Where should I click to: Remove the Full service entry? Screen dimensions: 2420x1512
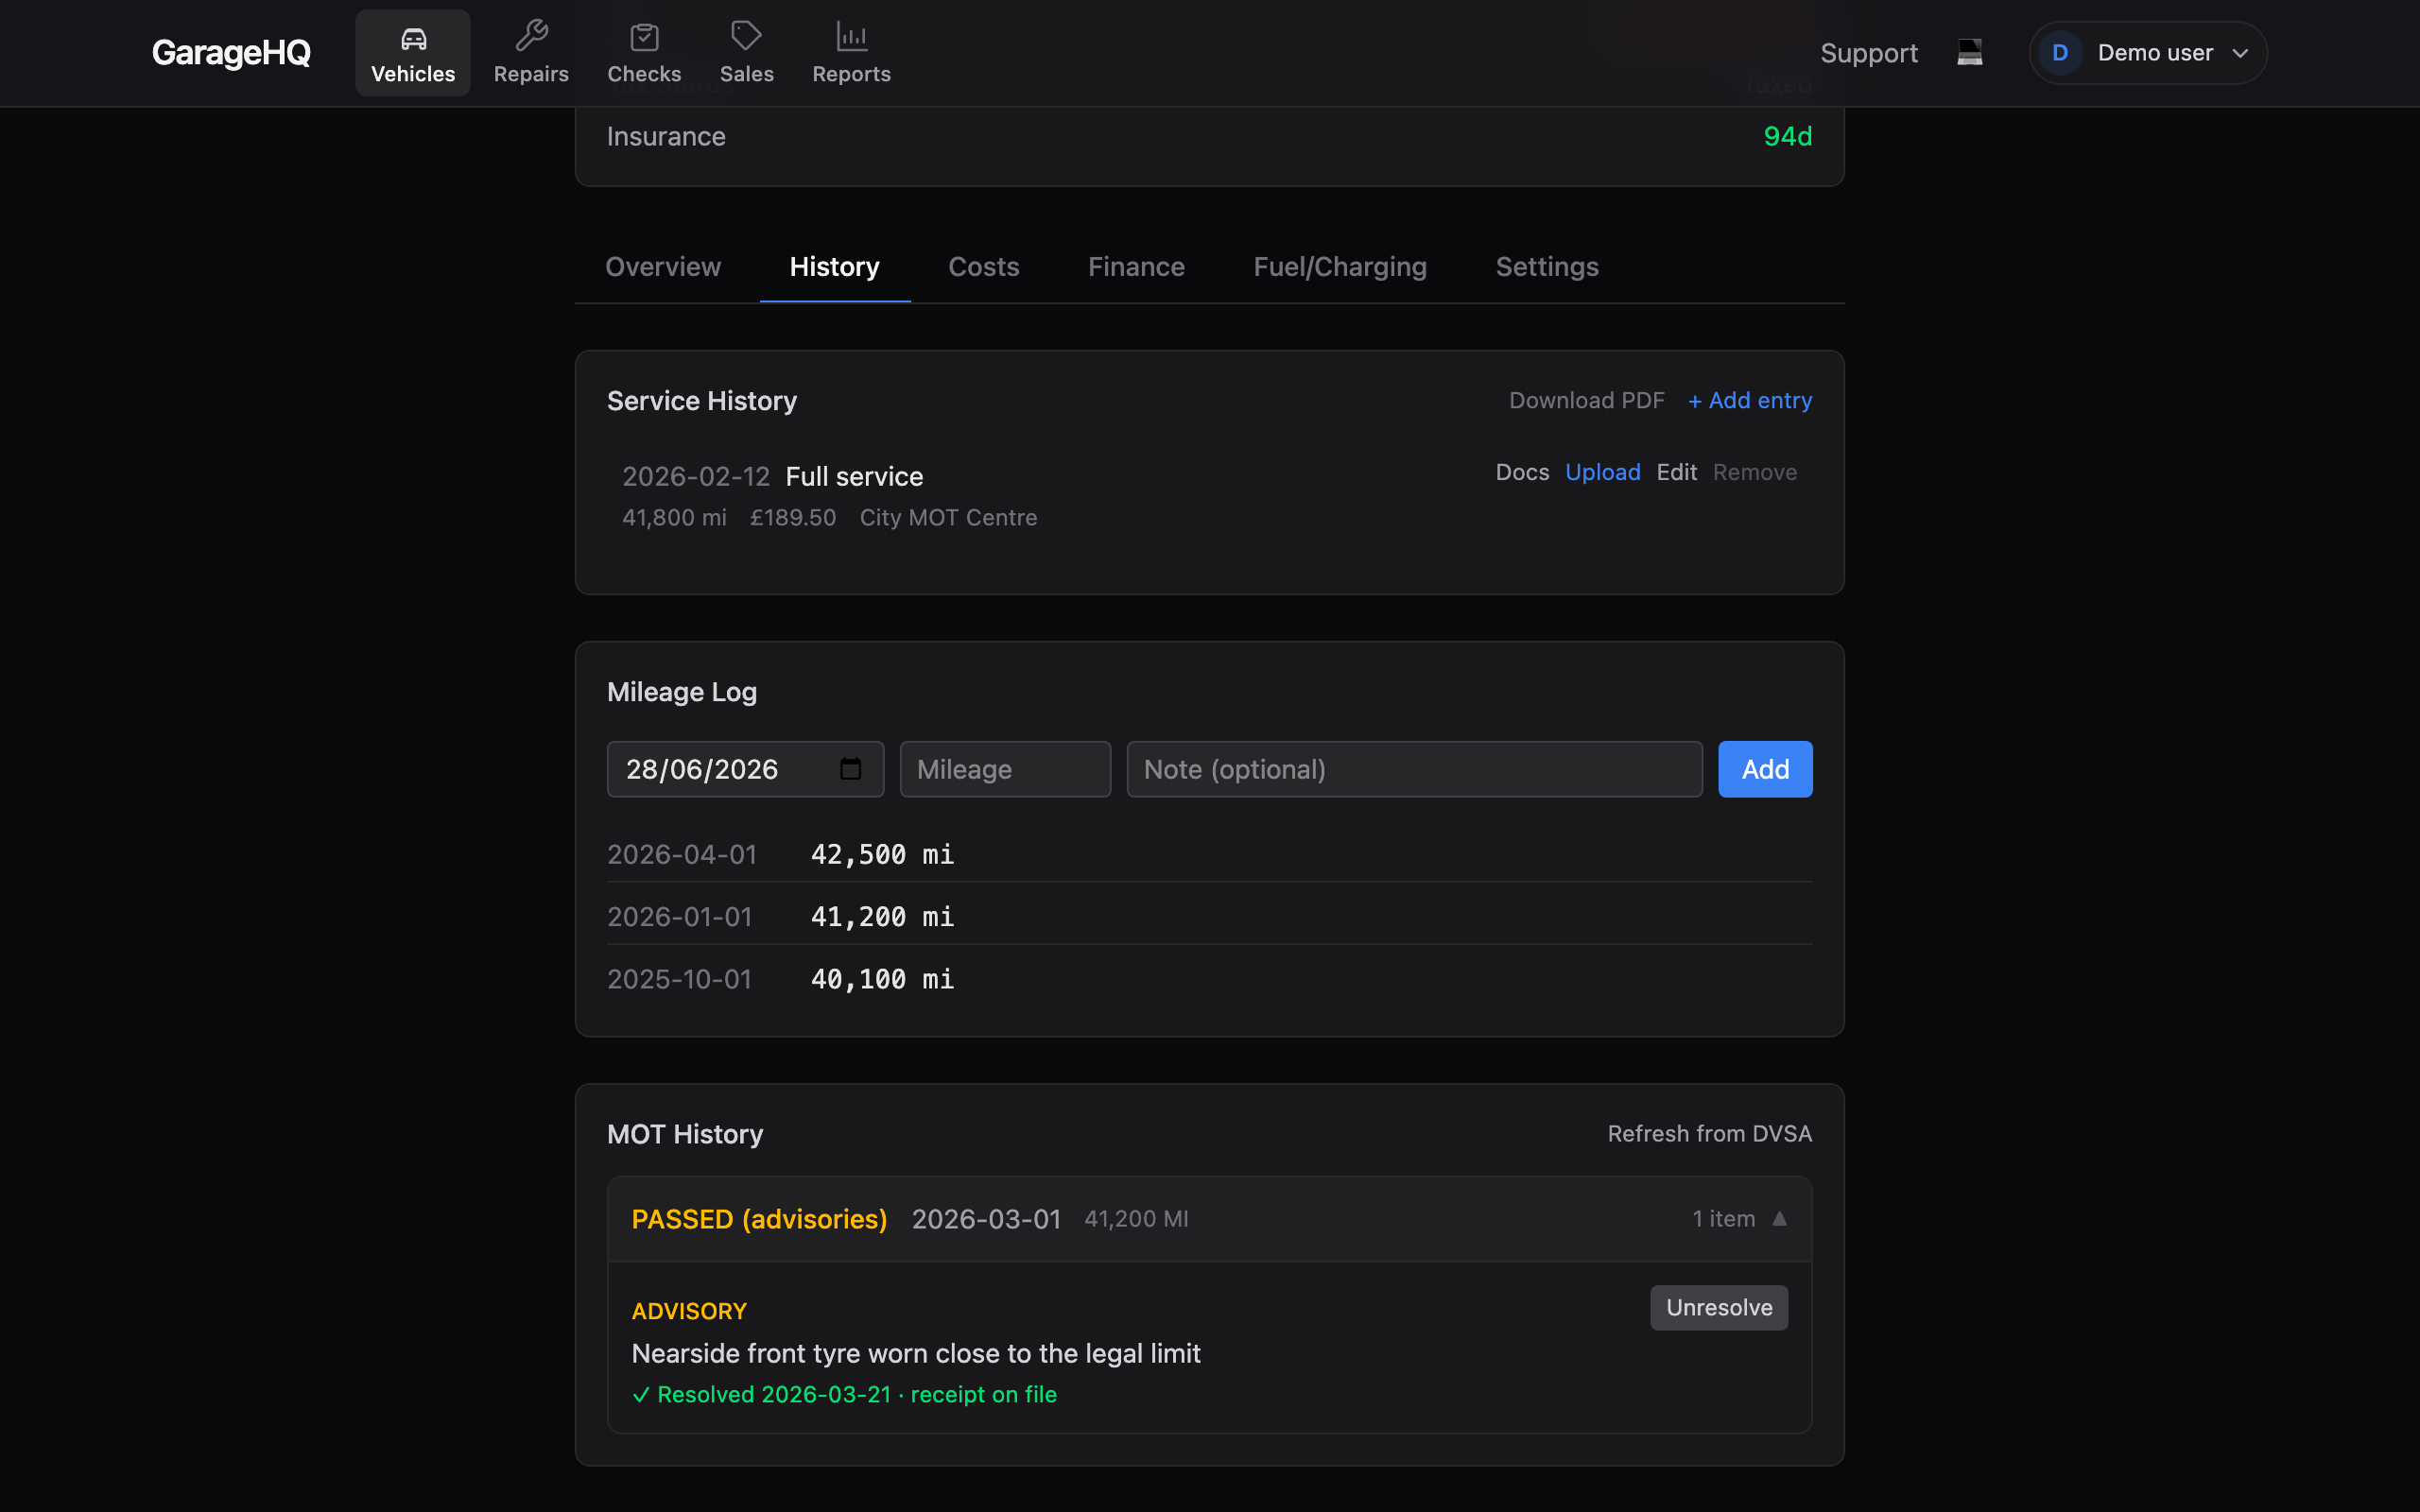1754,472
